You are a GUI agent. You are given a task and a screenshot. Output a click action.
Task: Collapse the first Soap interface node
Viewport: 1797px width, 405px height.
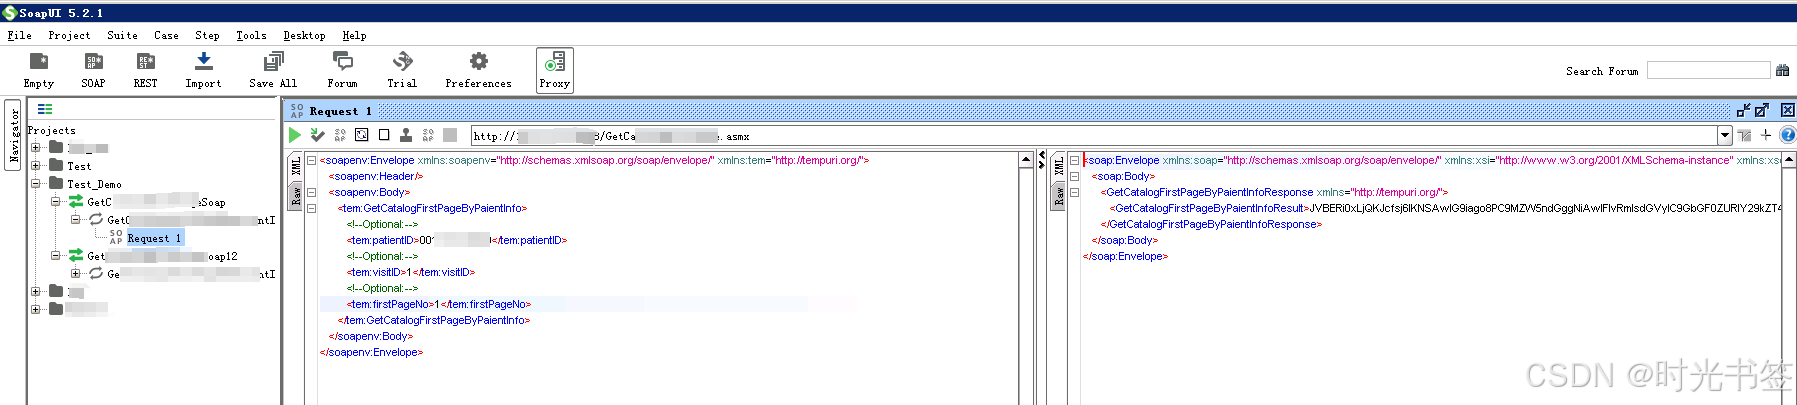click(x=56, y=201)
